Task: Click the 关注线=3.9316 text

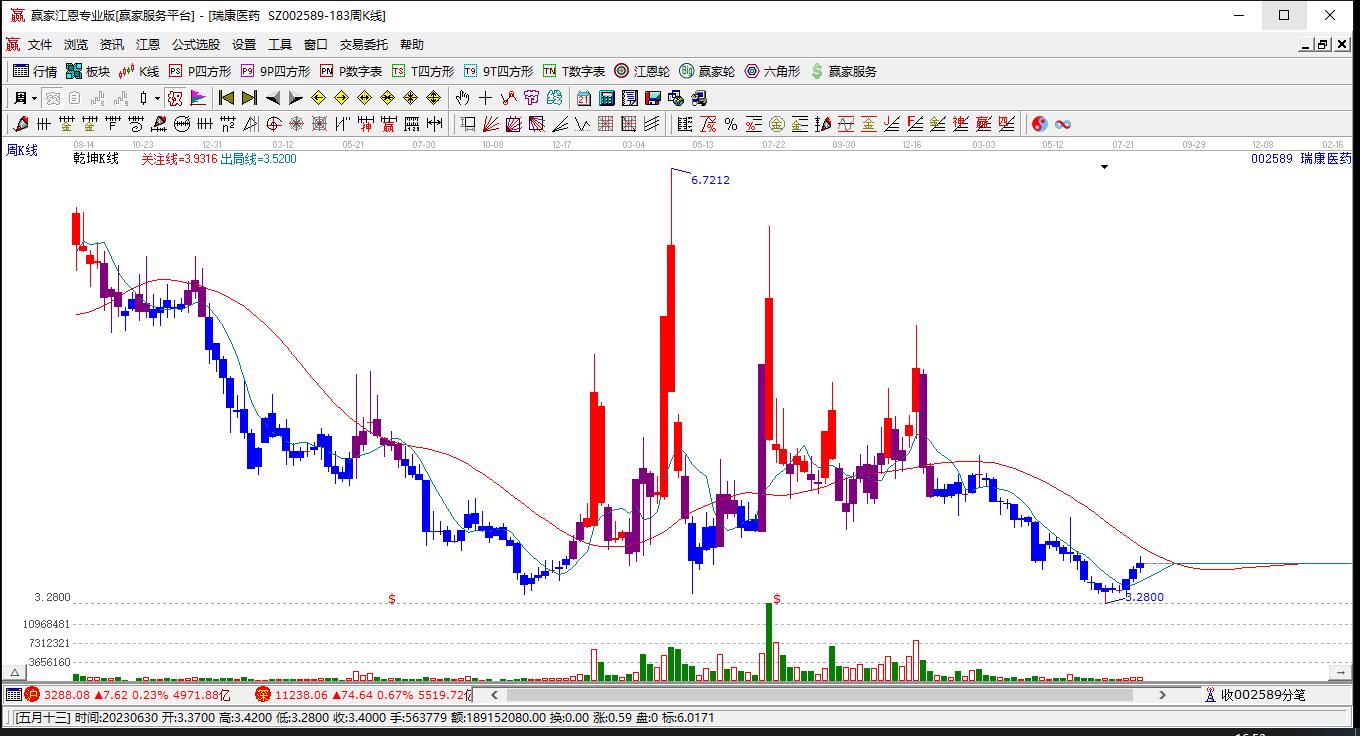Action: [179, 158]
